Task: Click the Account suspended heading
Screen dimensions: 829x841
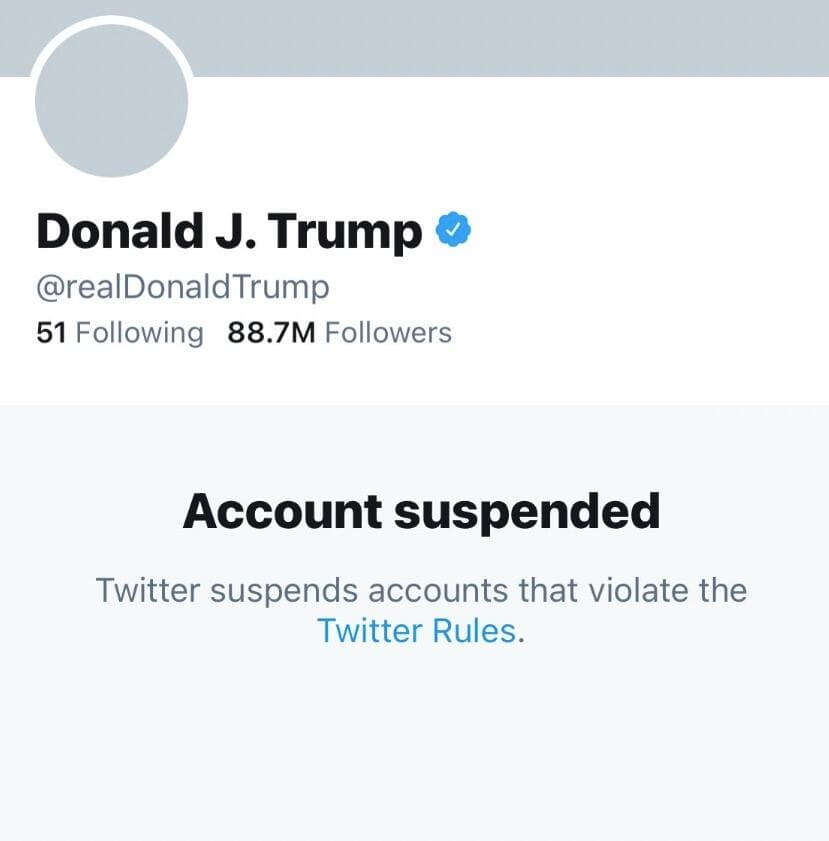Action: point(421,511)
